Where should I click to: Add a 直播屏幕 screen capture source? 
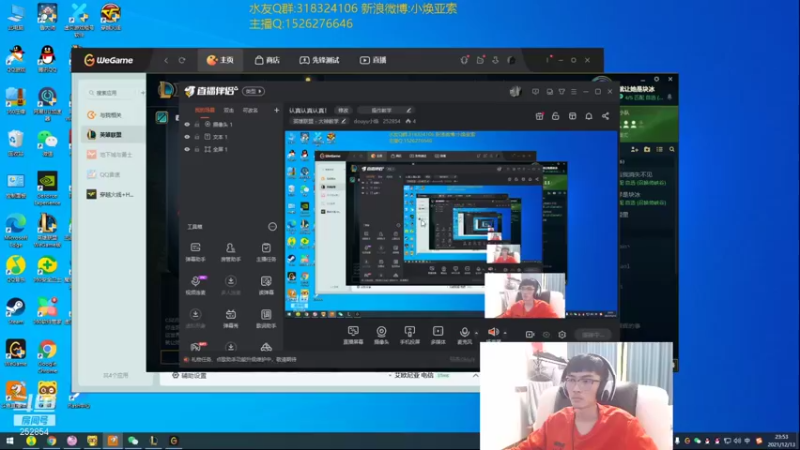[353, 335]
